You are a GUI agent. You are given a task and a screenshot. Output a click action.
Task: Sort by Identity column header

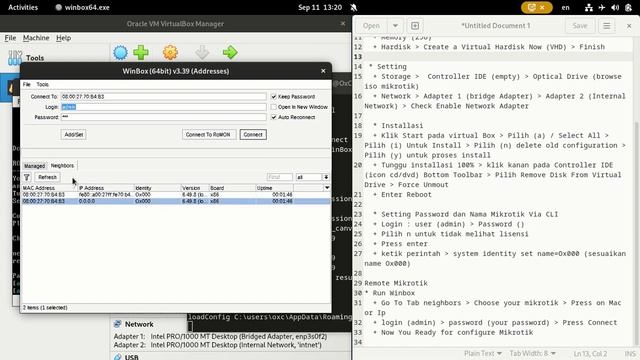pos(158,188)
